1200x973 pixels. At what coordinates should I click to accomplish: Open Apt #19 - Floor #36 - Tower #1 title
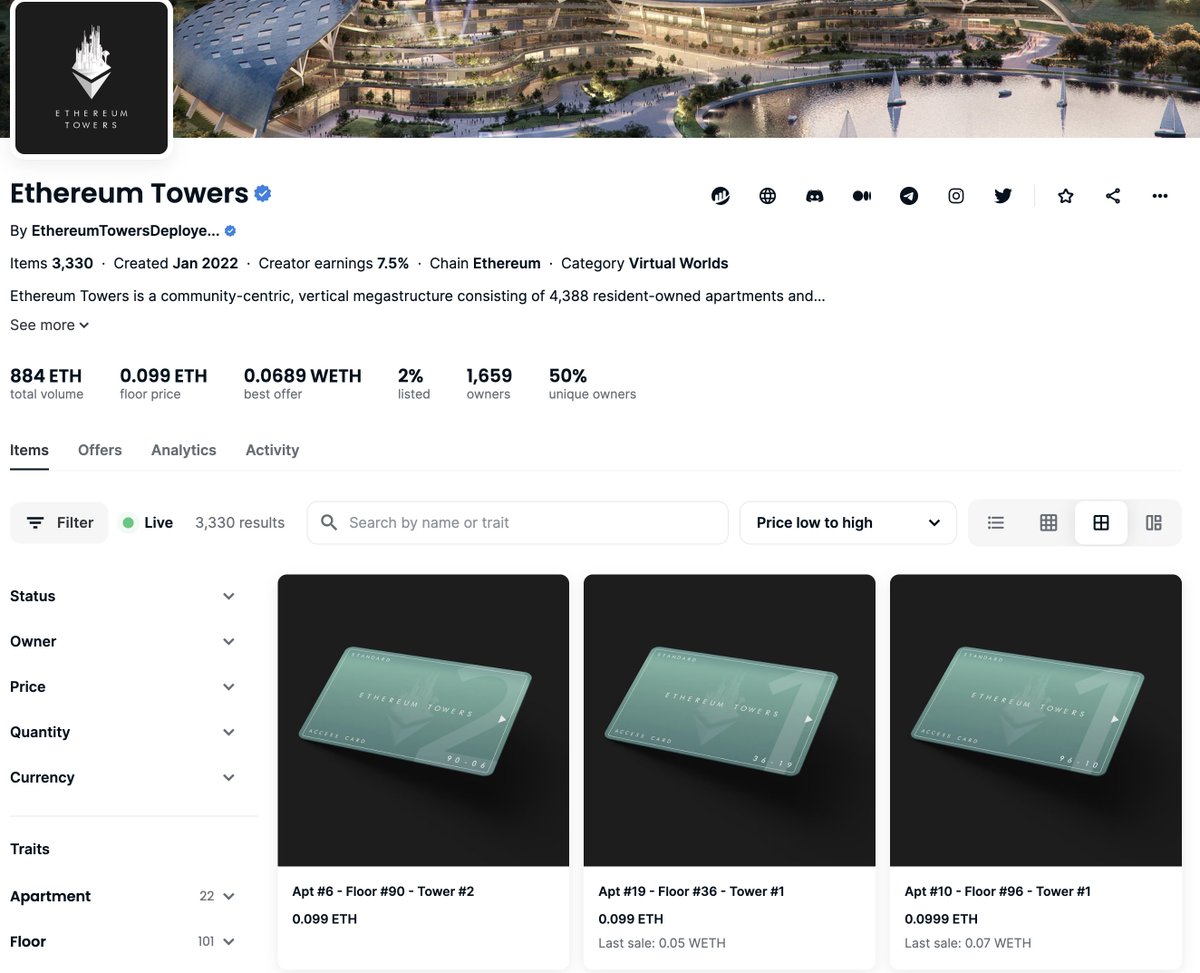click(x=691, y=891)
